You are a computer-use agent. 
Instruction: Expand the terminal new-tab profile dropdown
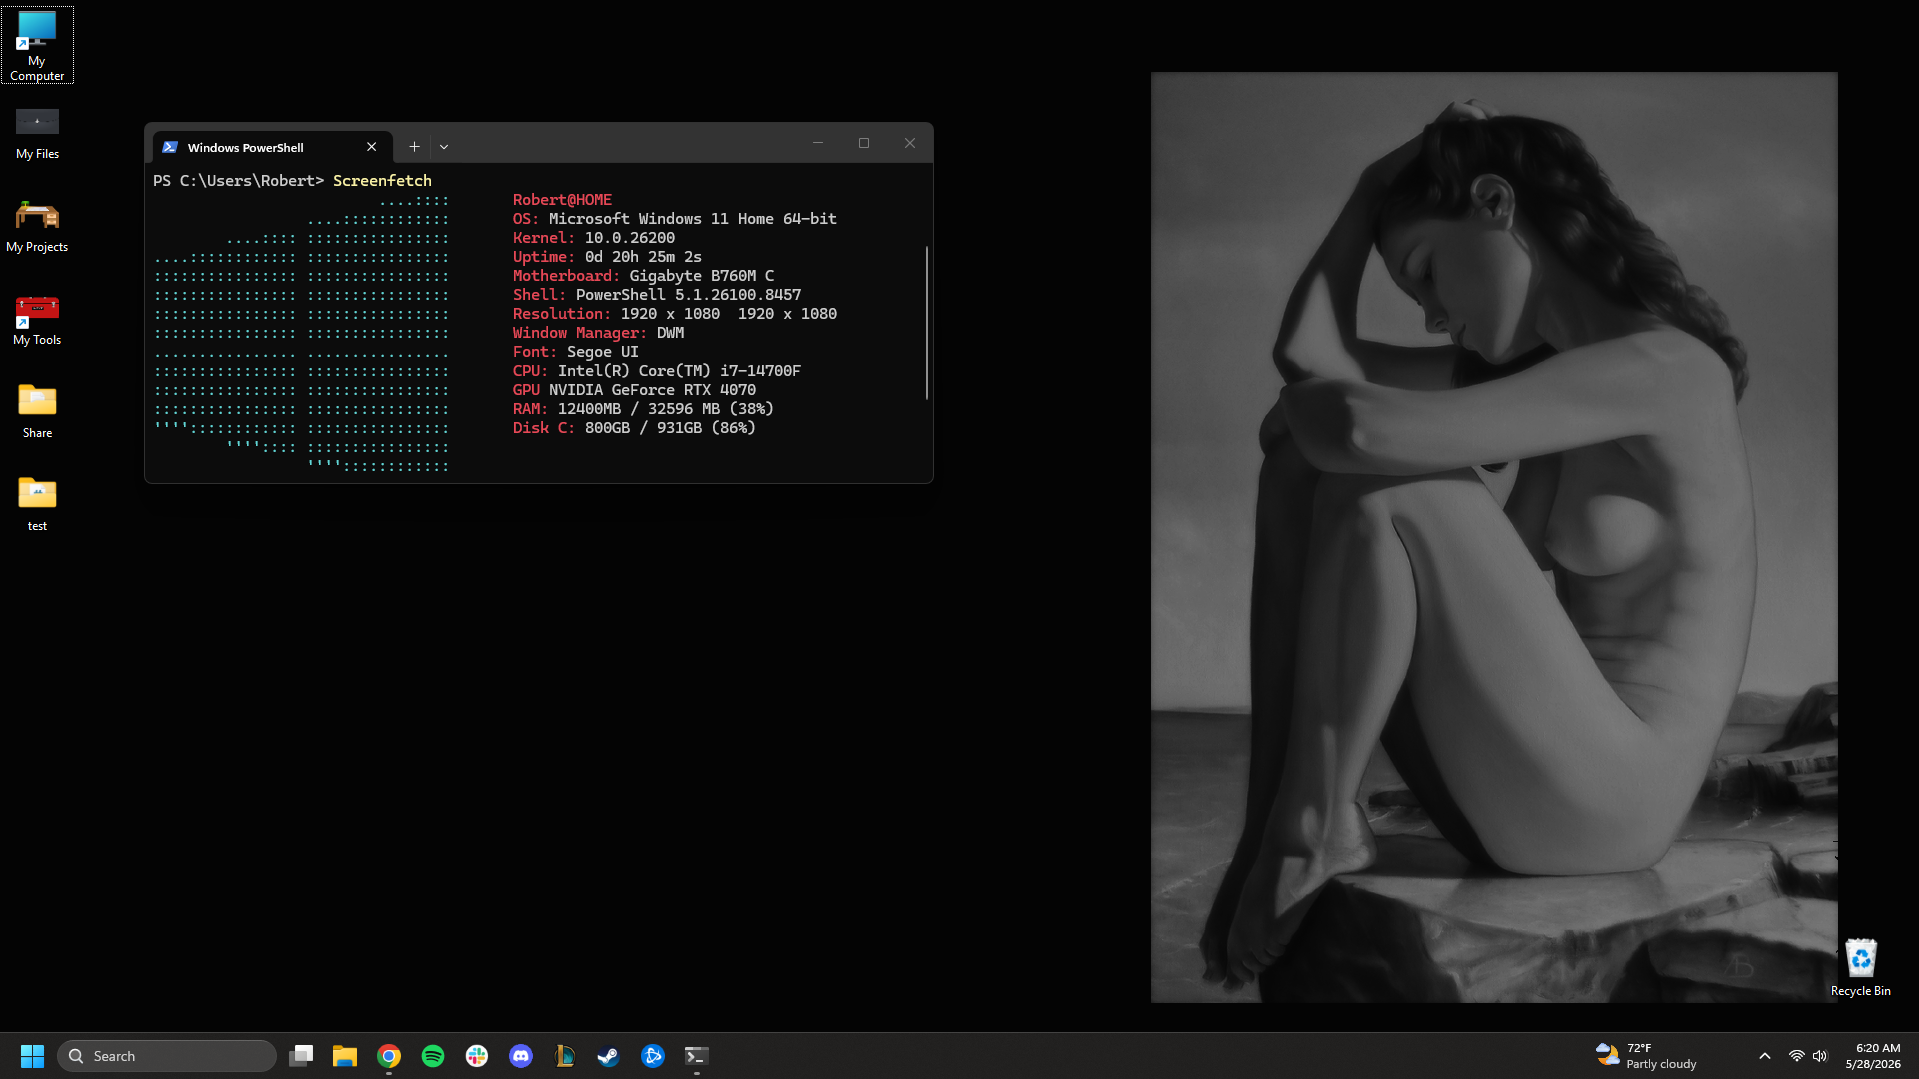coord(444,147)
